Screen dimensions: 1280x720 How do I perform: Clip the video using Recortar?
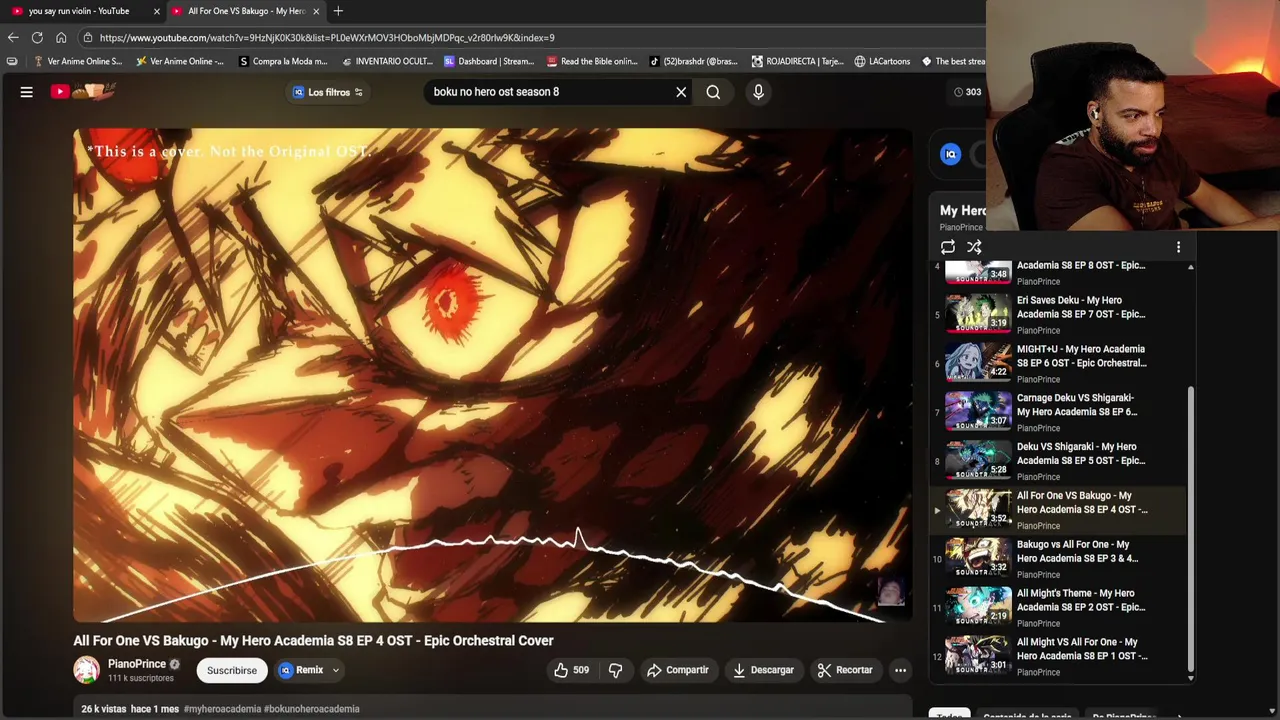[x=845, y=670]
